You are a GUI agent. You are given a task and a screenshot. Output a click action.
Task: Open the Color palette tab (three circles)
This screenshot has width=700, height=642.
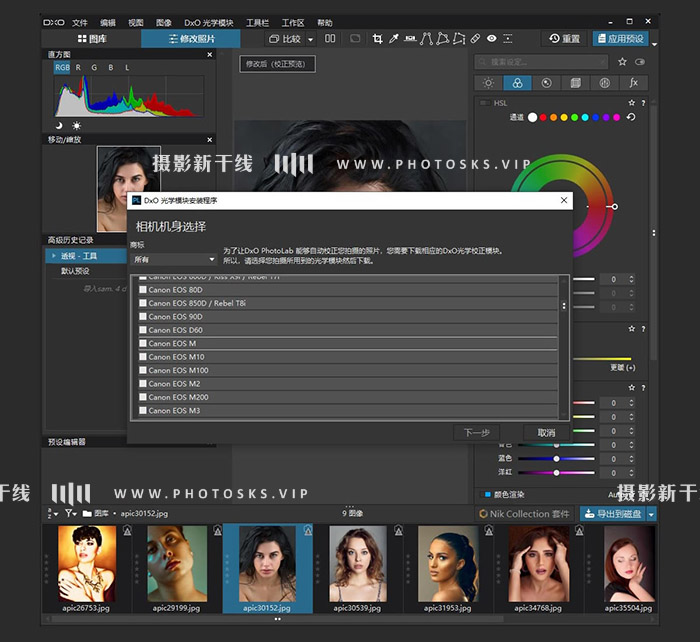(517, 83)
